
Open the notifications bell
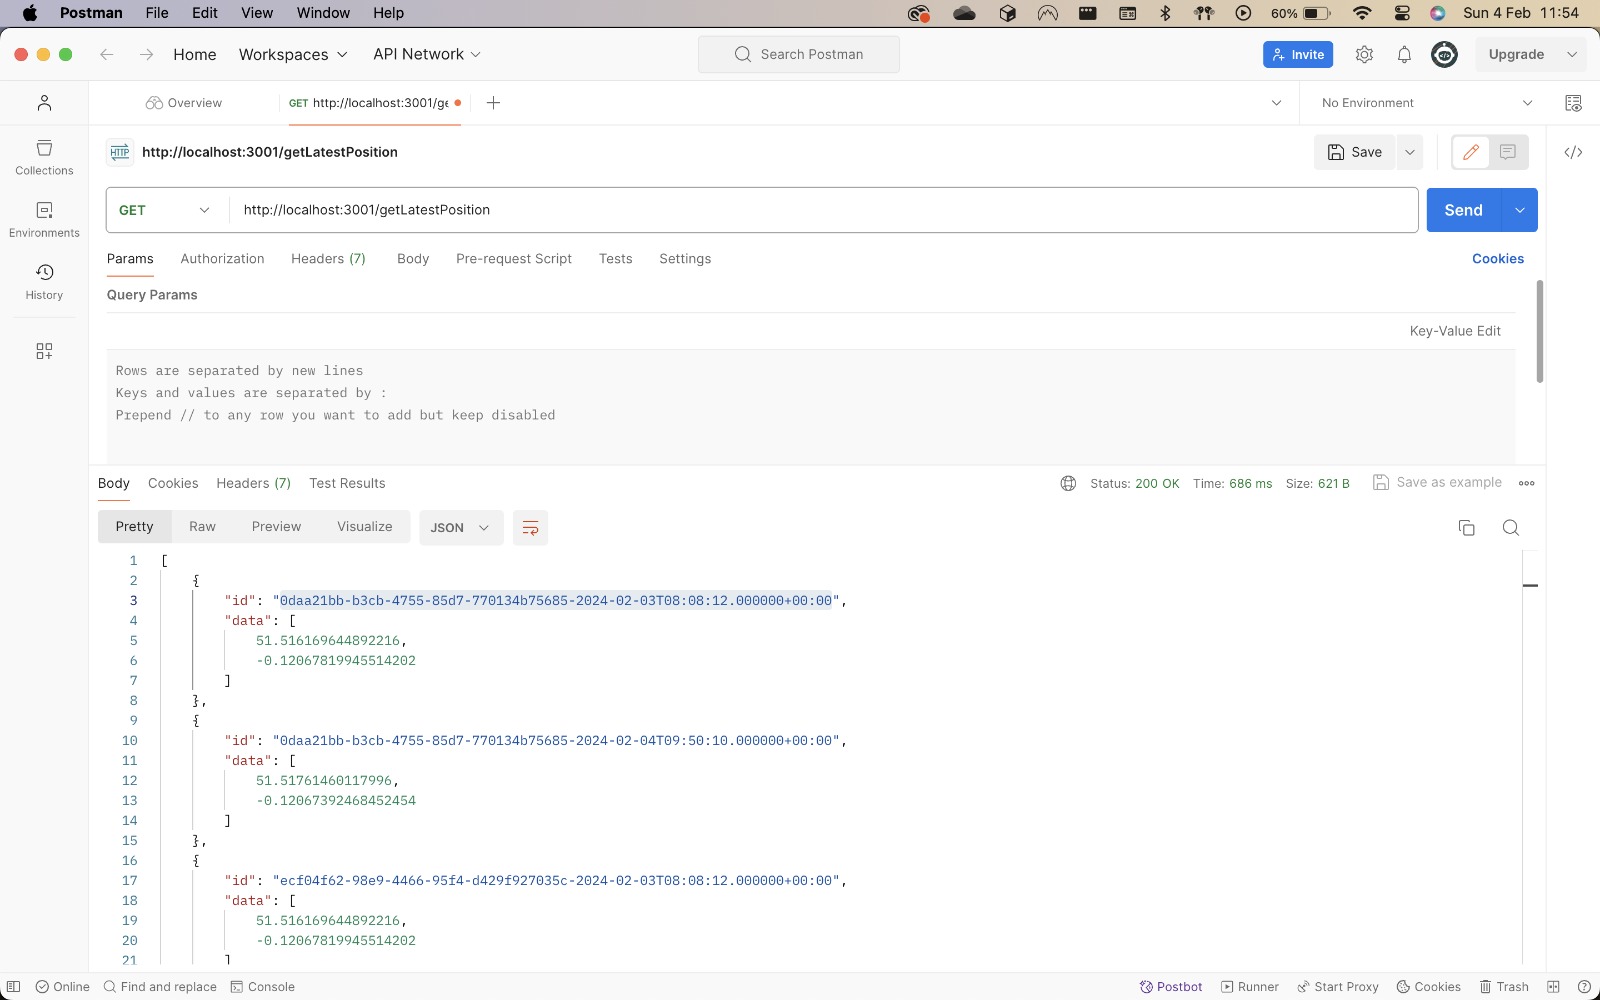pyautogui.click(x=1404, y=54)
